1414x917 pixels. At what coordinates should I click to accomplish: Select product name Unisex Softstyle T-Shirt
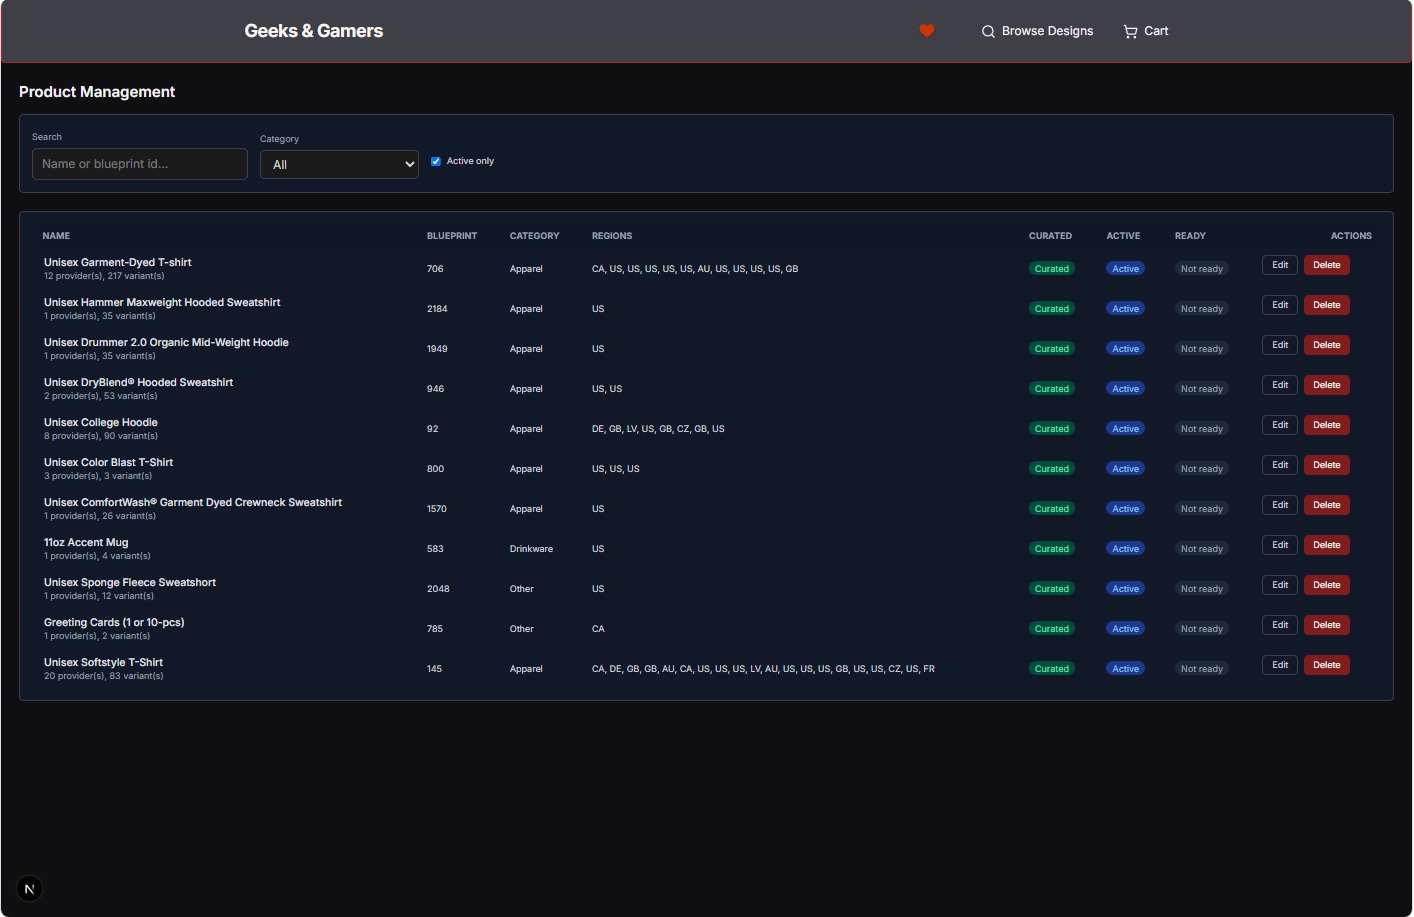click(103, 662)
